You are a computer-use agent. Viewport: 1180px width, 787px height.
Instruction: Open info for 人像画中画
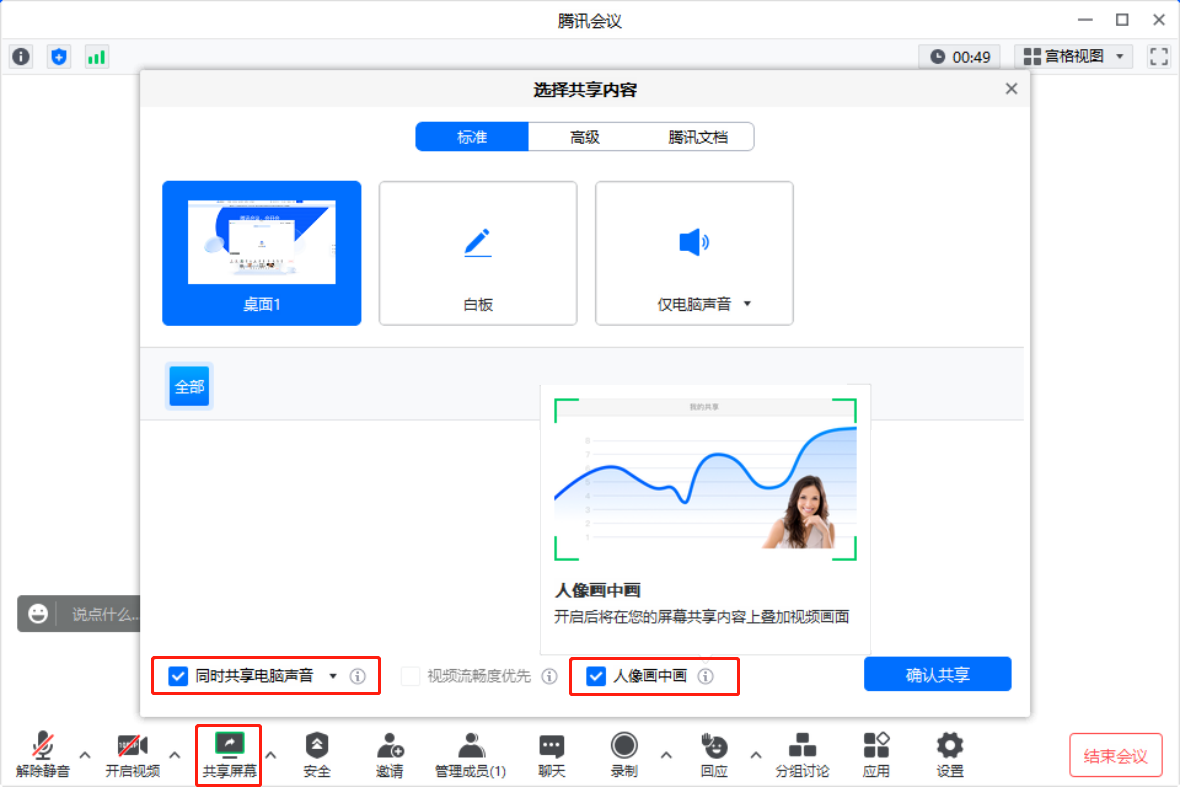[705, 676]
